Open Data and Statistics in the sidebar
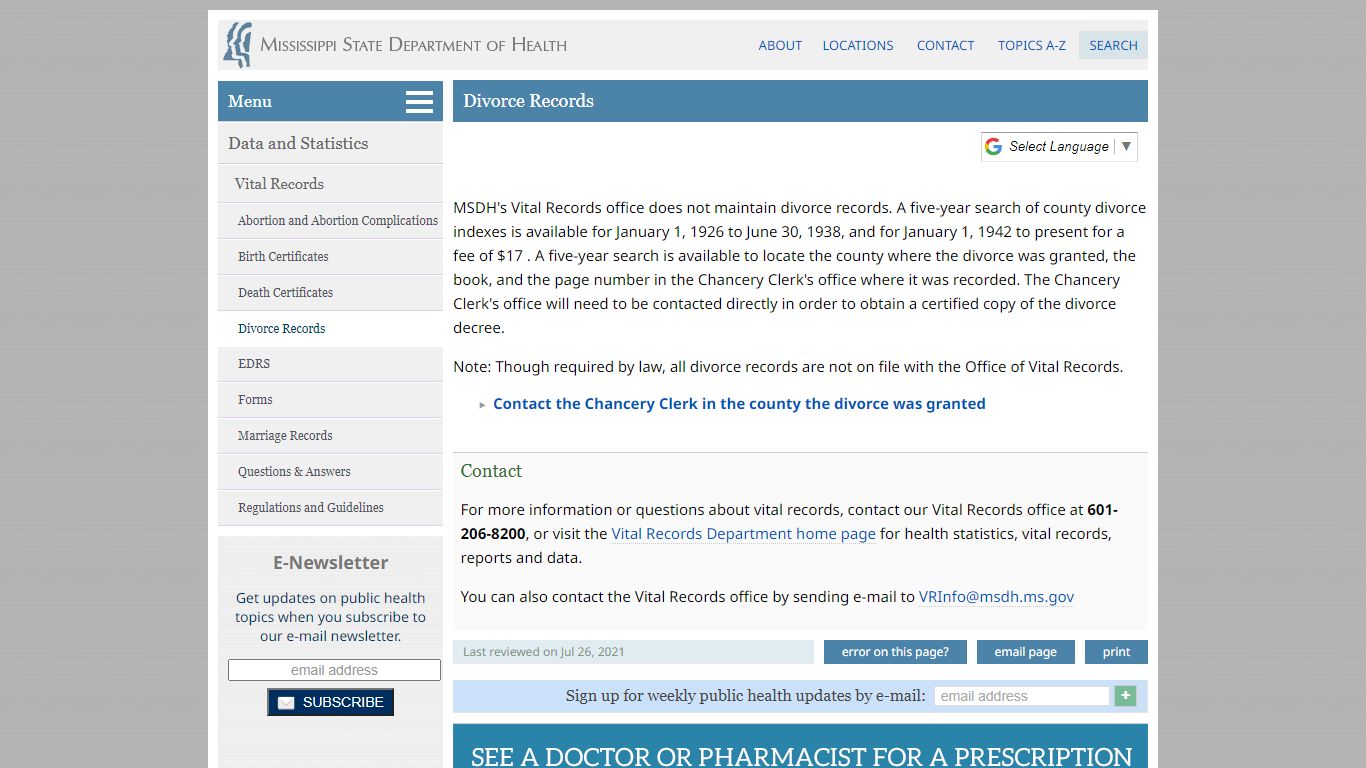 330,143
